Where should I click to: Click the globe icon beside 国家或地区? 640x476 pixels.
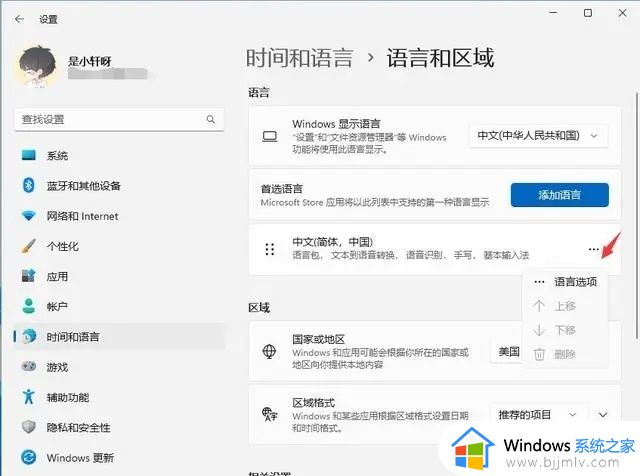(269, 351)
